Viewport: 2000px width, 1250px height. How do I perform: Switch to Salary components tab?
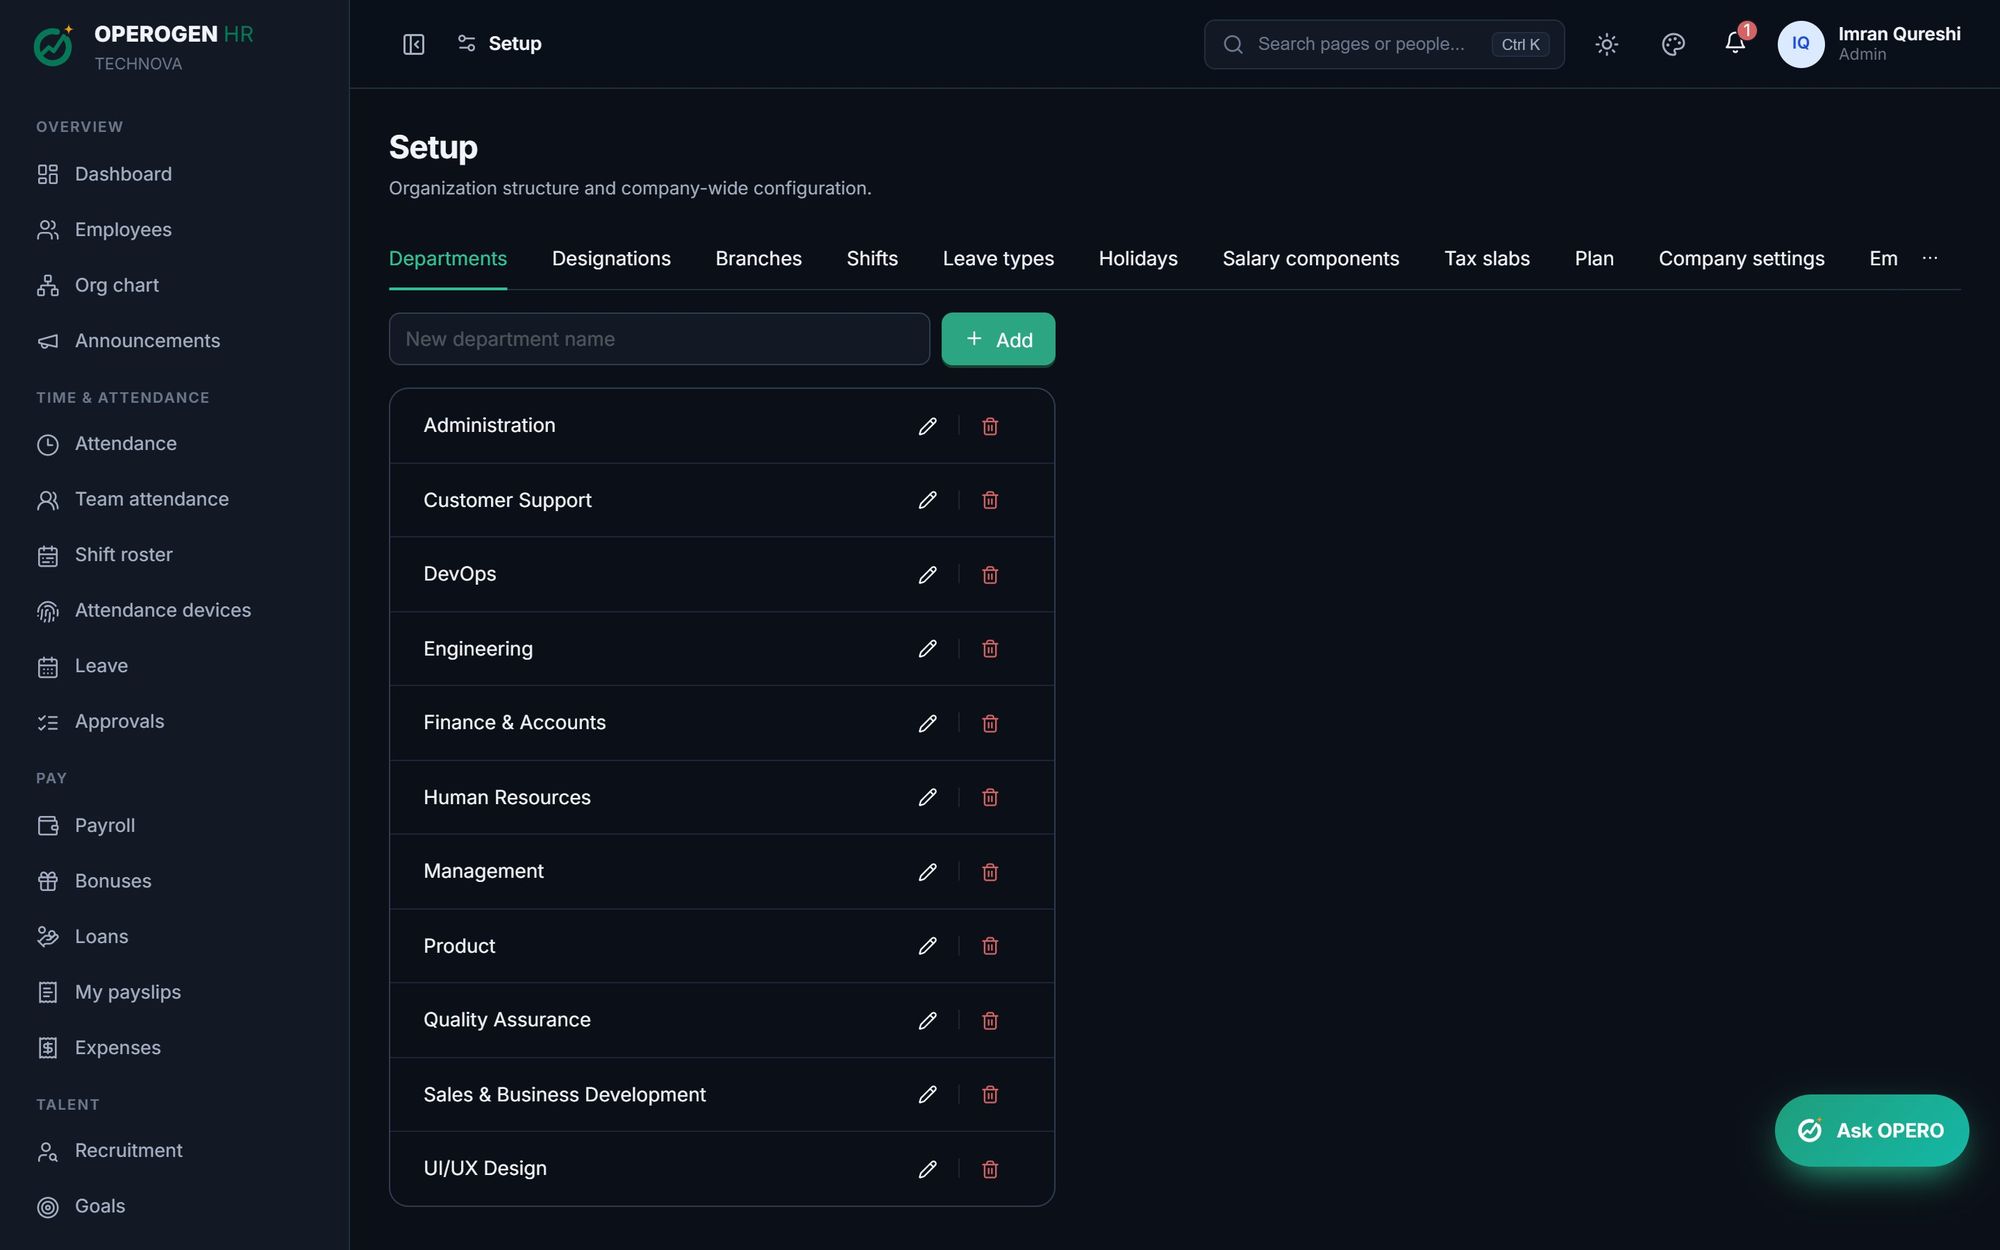(x=1310, y=259)
